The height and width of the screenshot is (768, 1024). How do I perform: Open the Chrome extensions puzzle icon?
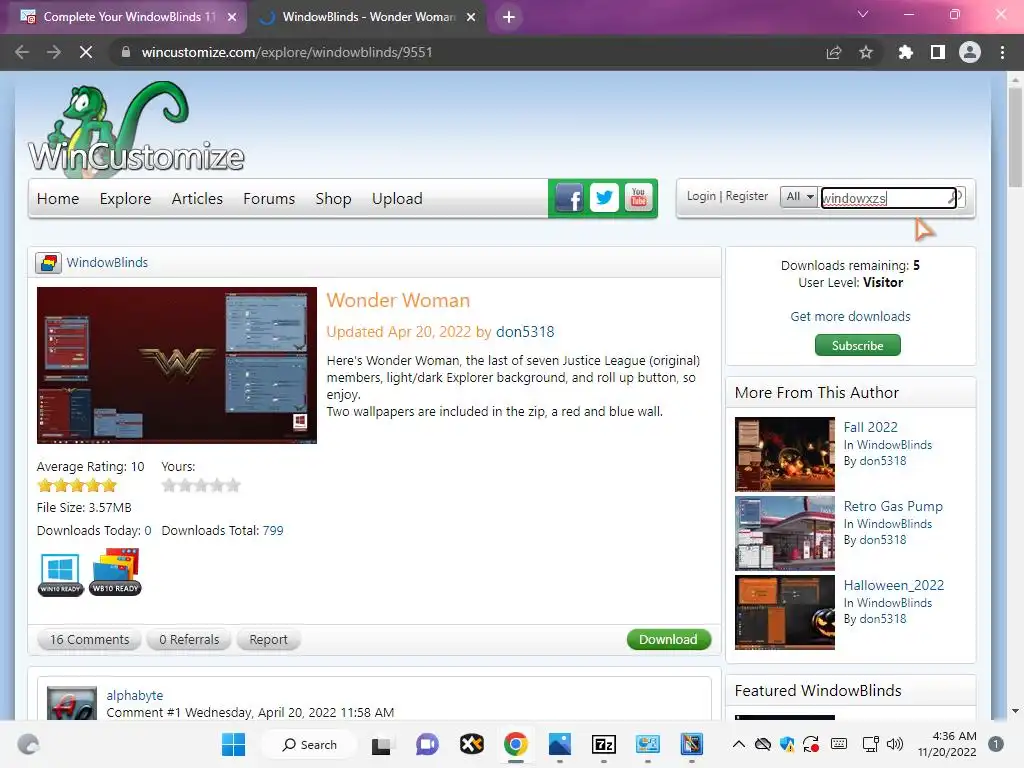905,52
